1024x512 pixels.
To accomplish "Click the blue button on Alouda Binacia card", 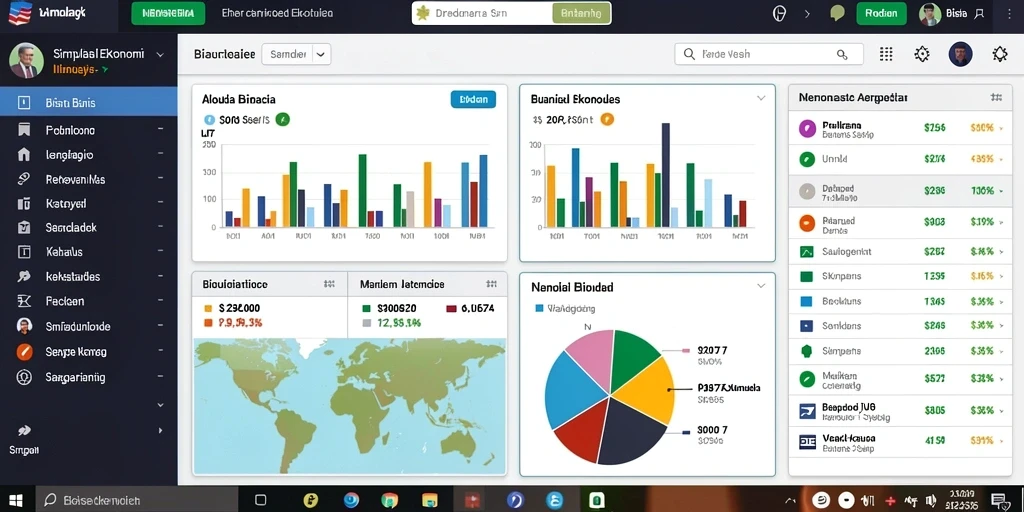I will point(473,99).
